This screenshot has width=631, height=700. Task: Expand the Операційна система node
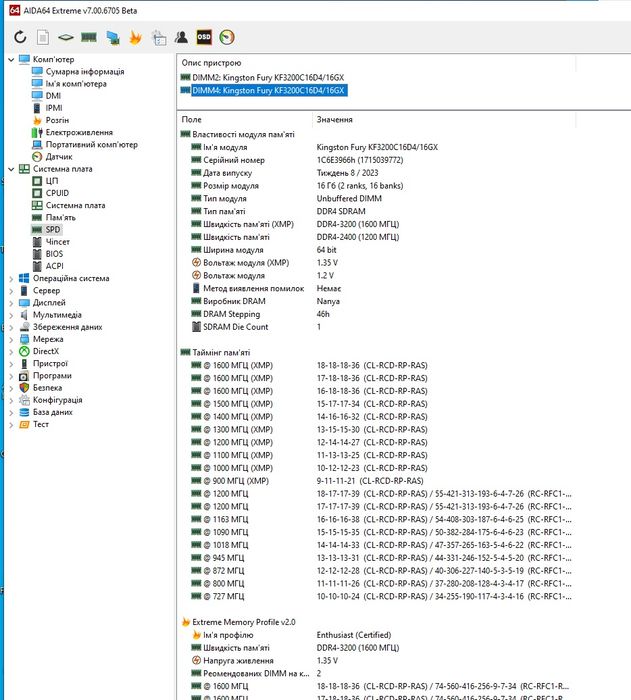pyautogui.click(x=11, y=279)
